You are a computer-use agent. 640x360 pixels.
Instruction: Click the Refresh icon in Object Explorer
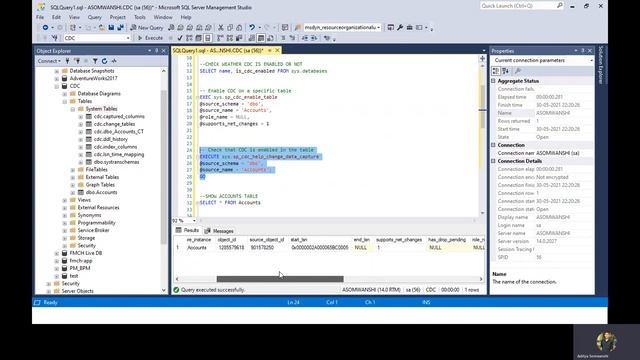(x=104, y=61)
